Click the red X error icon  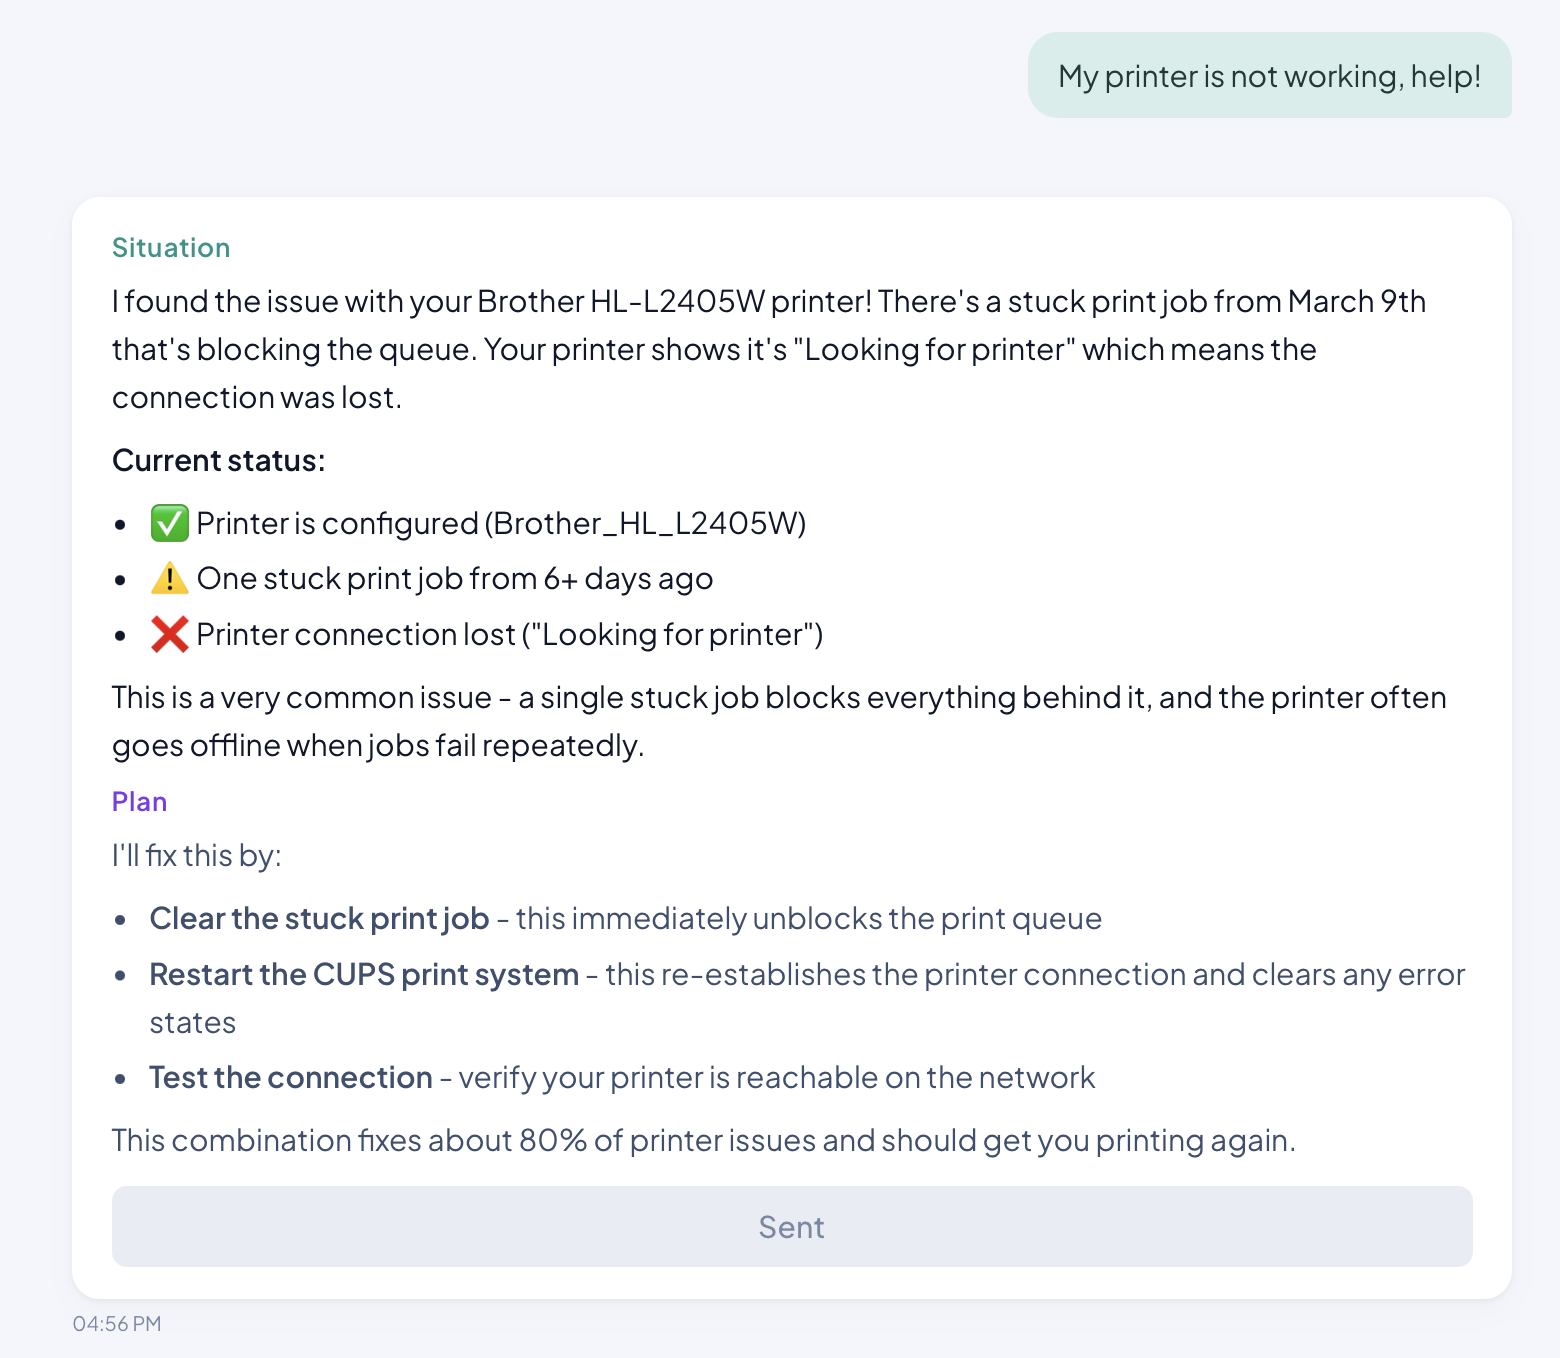[169, 634]
